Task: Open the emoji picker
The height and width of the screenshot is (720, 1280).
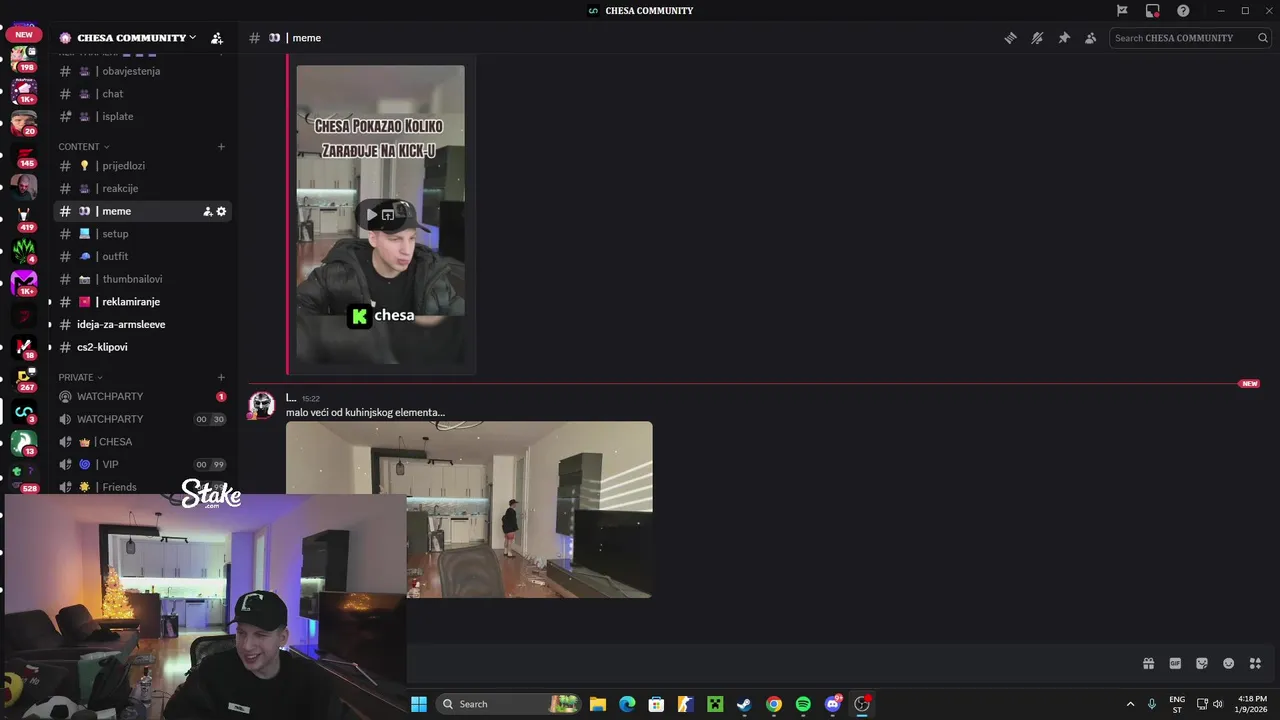Action: (1229, 663)
